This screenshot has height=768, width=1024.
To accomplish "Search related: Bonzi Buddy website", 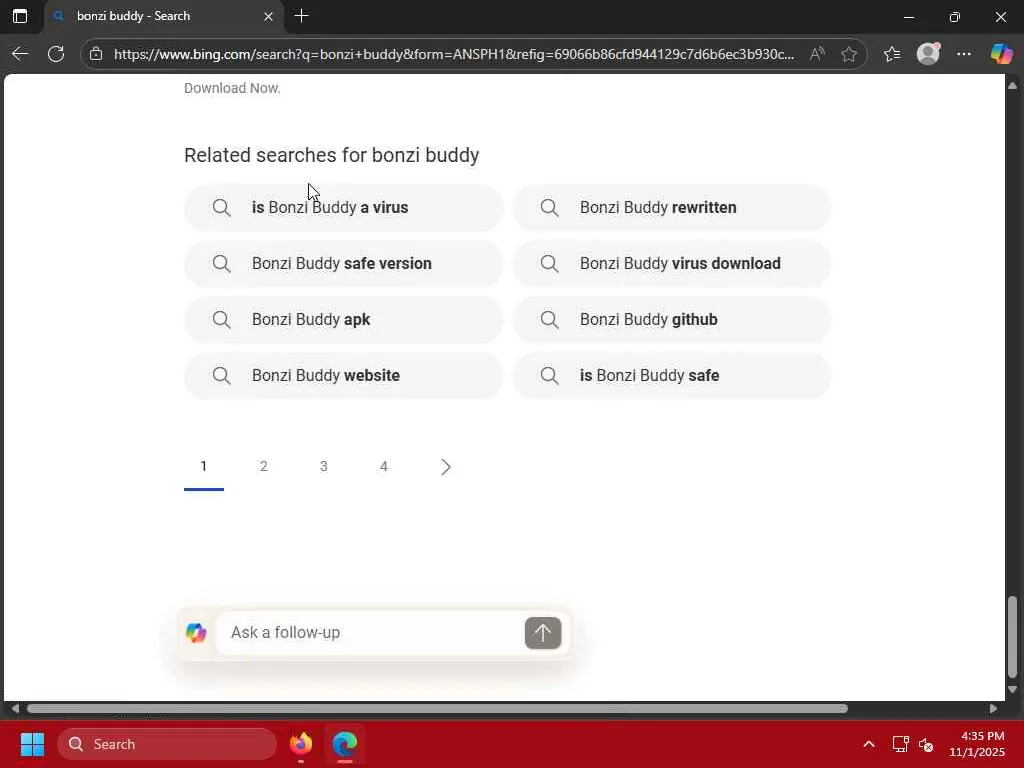I will 344,376.
